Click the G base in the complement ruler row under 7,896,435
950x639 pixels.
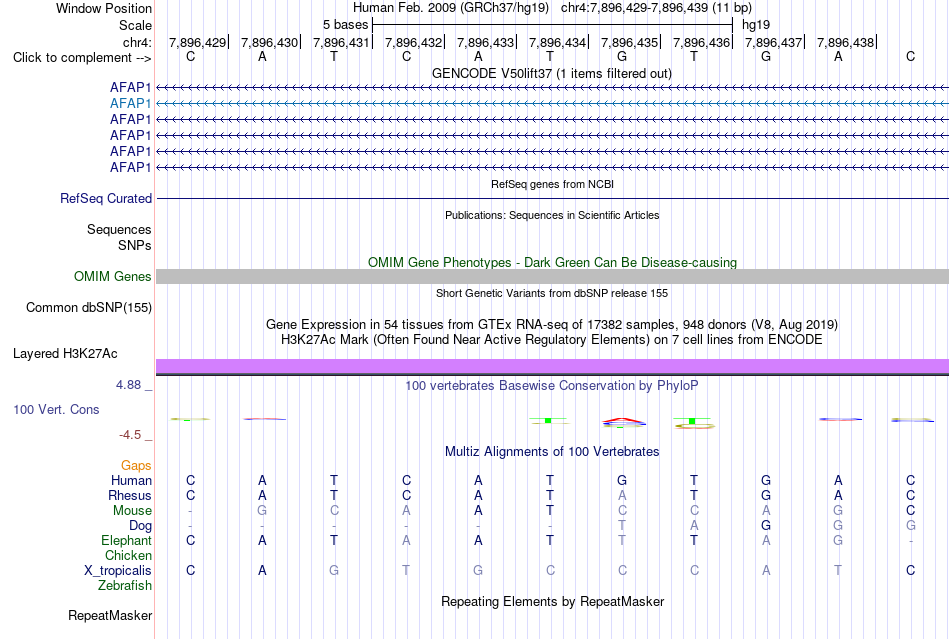pyautogui.click(x=622, y=56)
